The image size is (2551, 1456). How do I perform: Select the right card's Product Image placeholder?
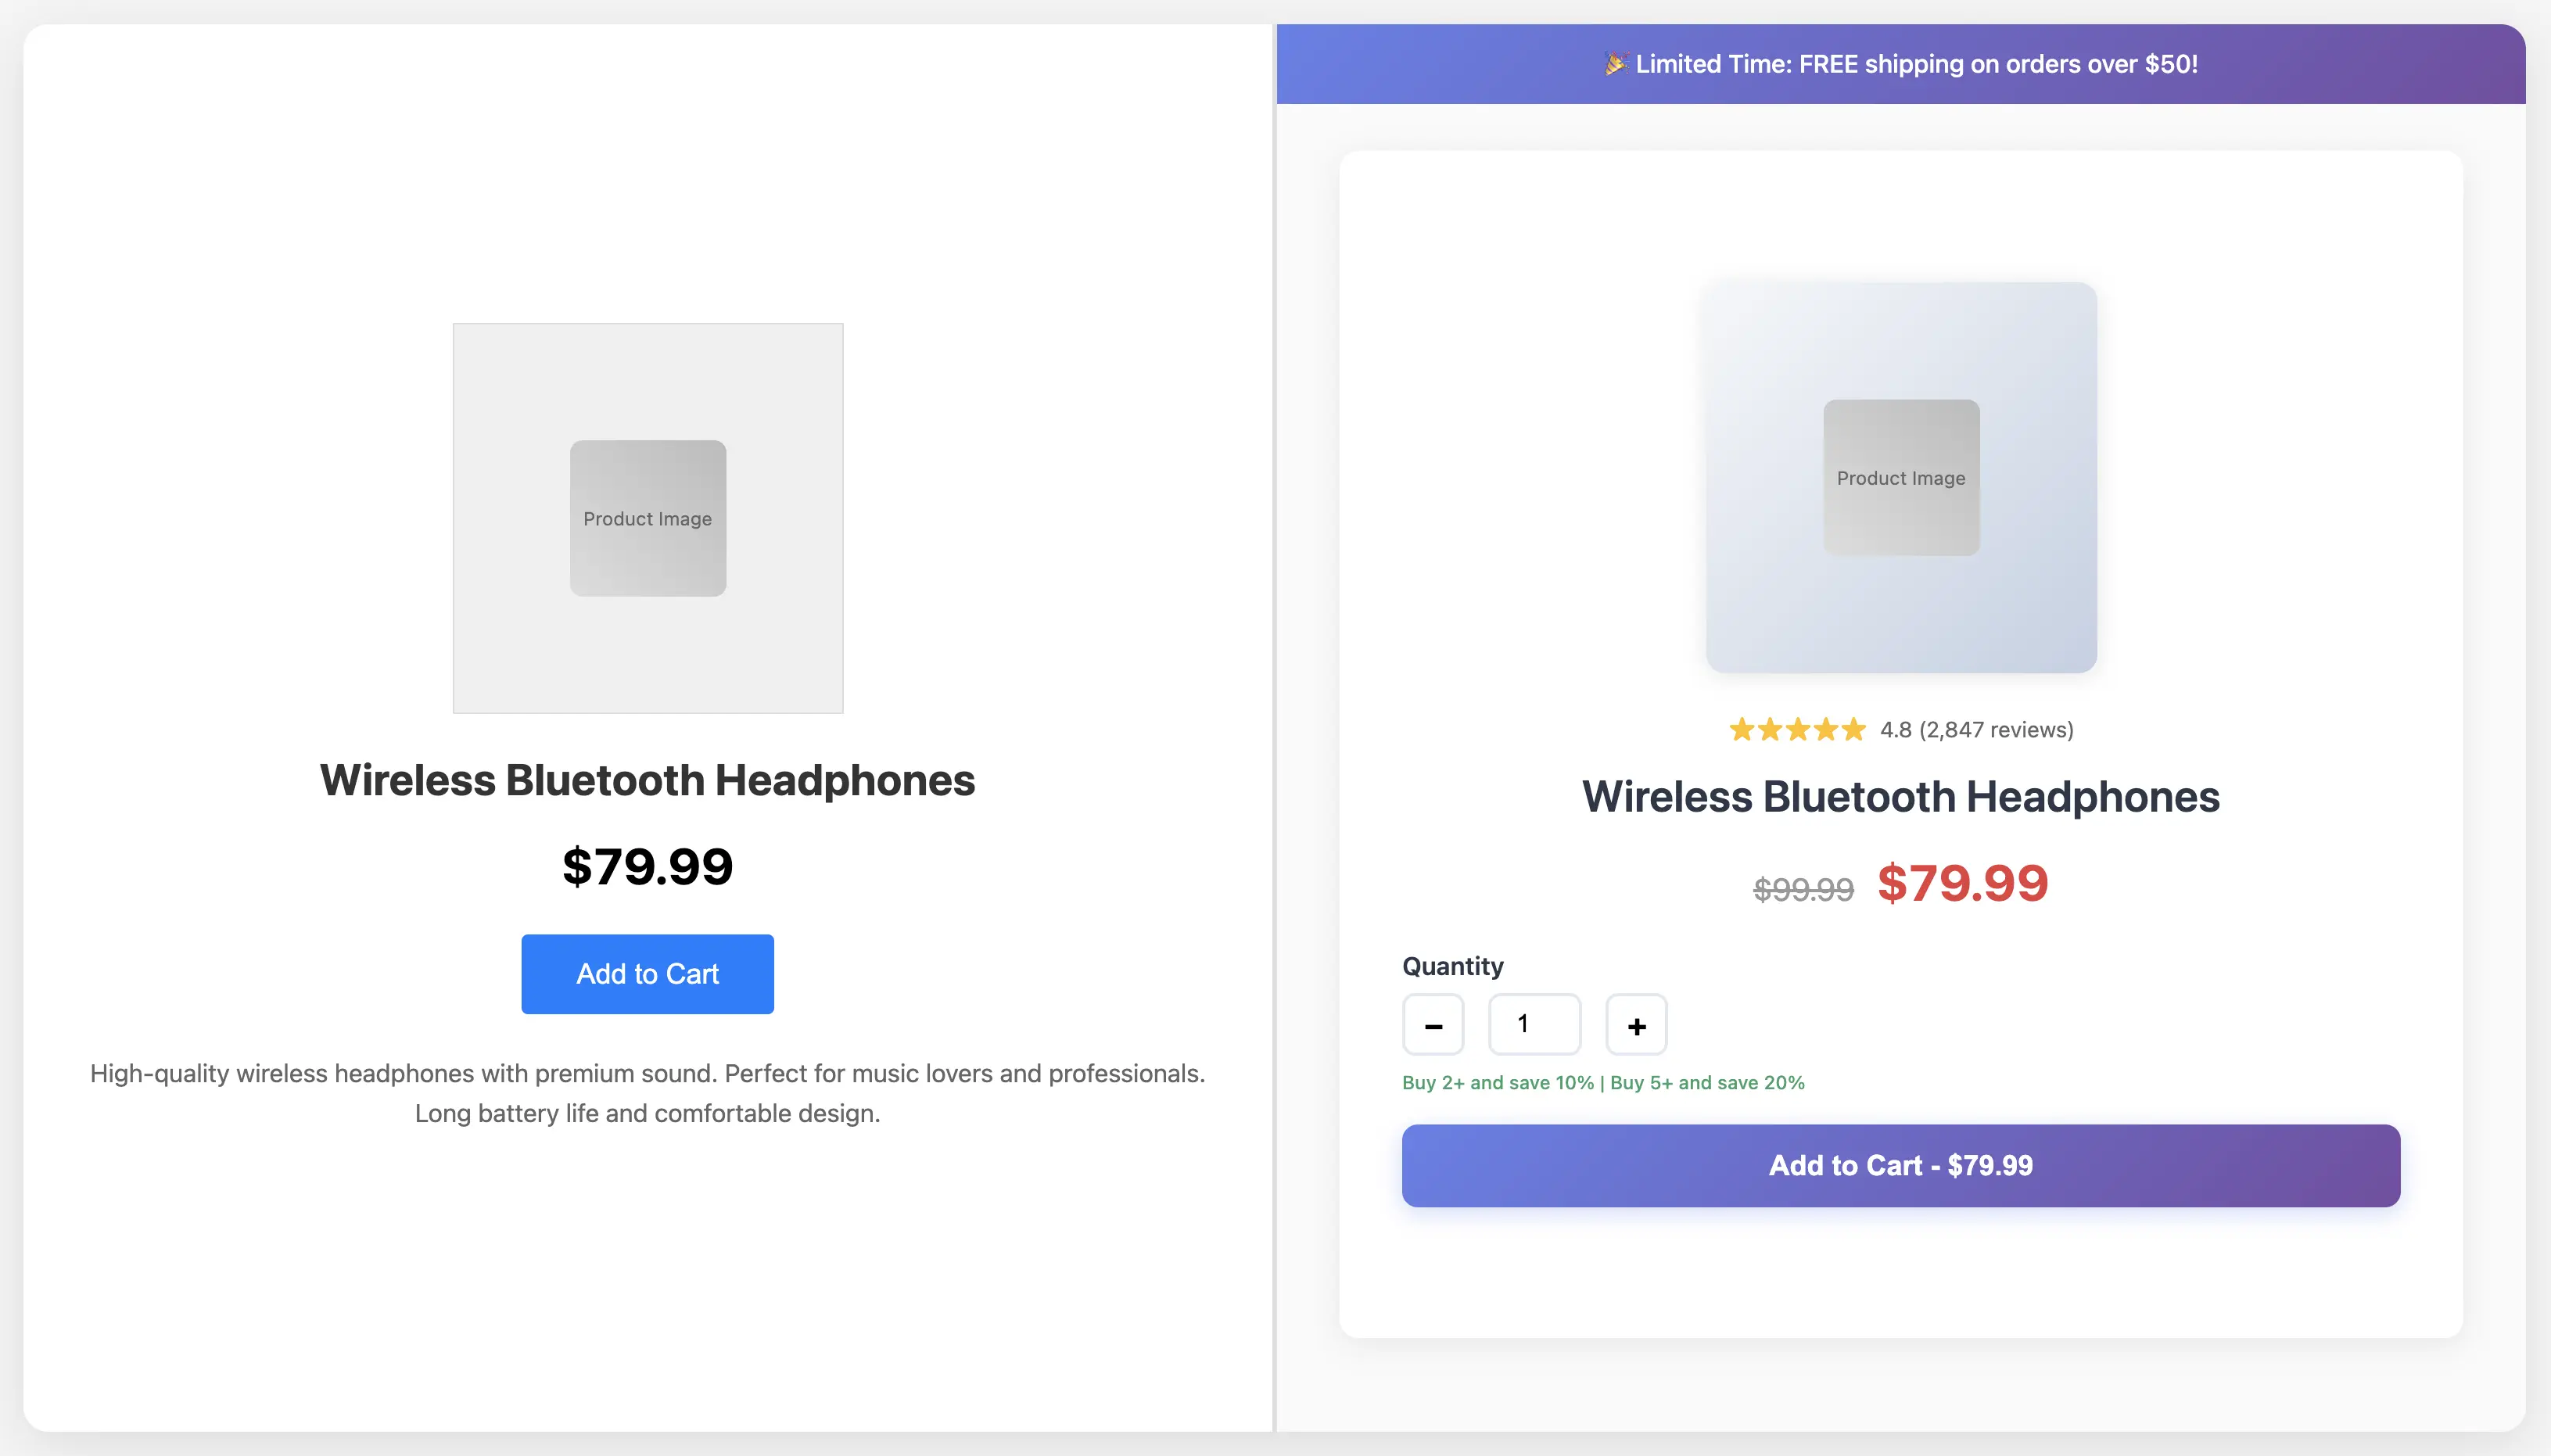click(1901, 478)
